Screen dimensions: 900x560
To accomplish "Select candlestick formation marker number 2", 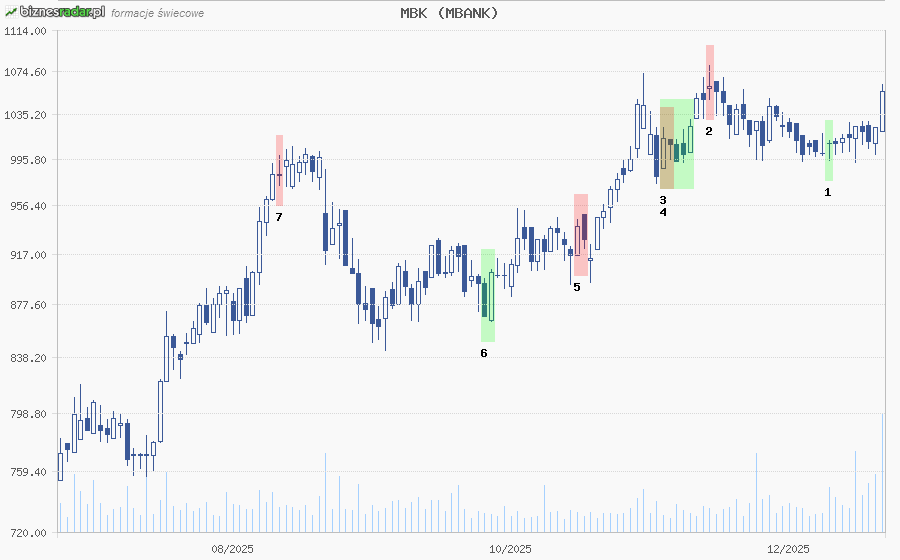I will coord(709,131).
